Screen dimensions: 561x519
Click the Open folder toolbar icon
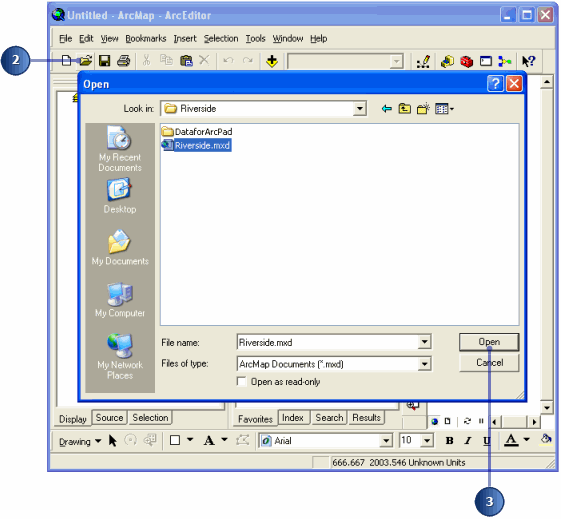click(x=86, y=60)
